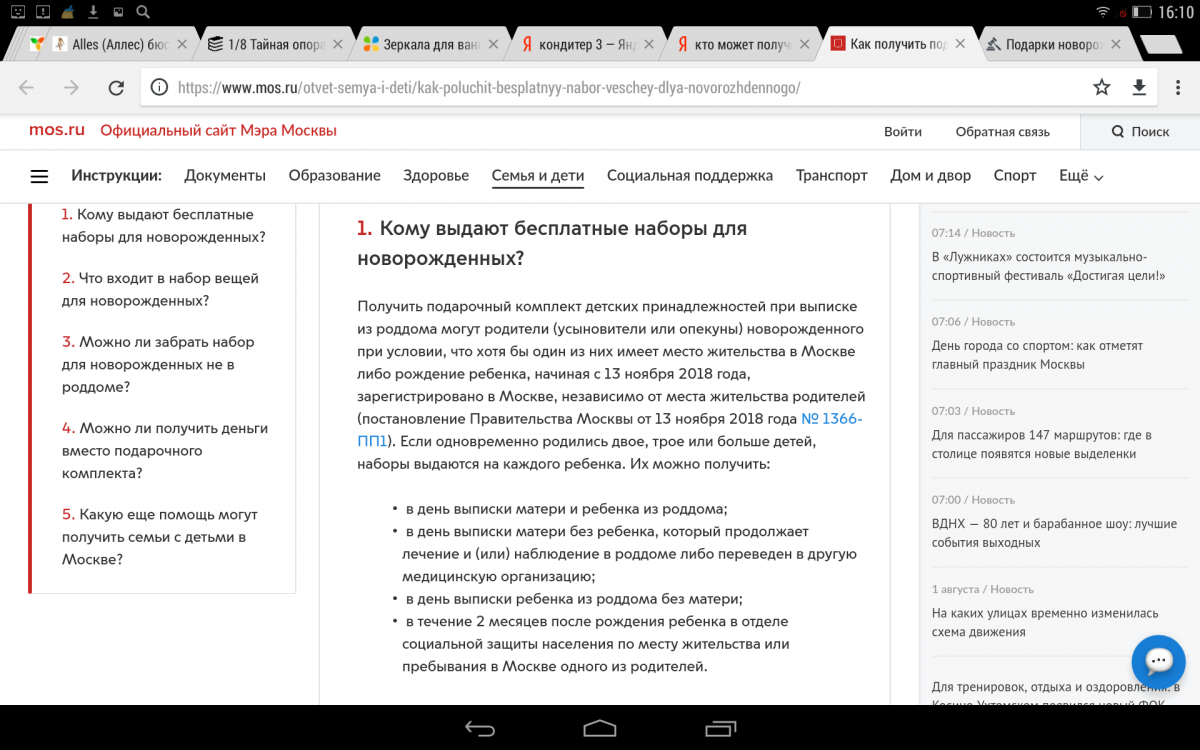Open the Документы section
This screenshot has height=750, width=1200.
225,176
